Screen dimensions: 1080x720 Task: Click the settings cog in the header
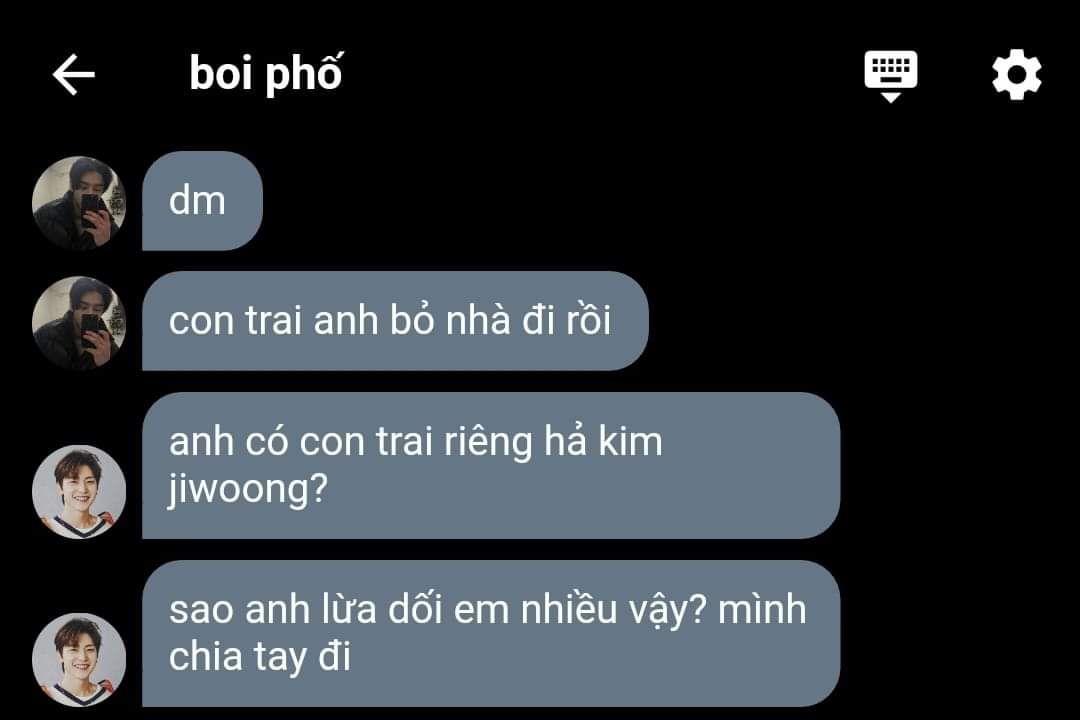point(1017,74)
